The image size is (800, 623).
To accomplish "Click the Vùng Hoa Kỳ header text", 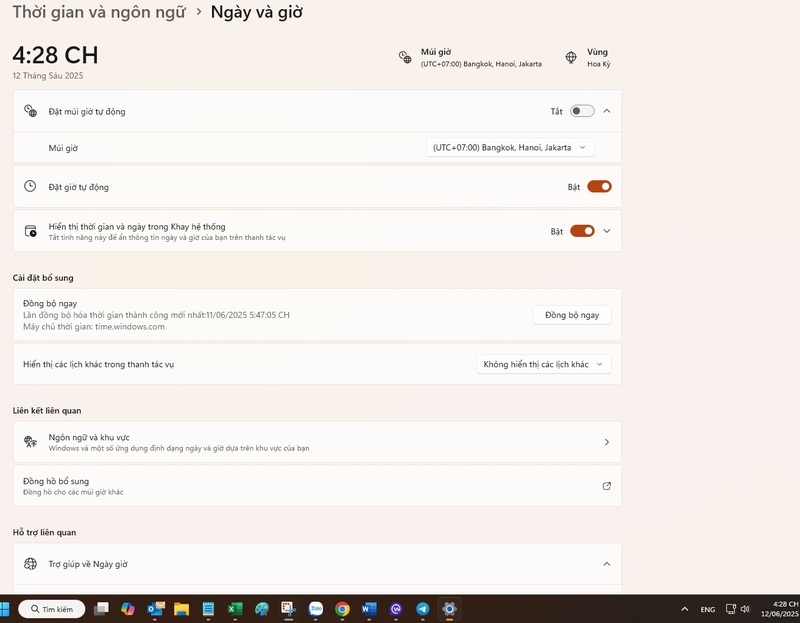I will 598,57.
